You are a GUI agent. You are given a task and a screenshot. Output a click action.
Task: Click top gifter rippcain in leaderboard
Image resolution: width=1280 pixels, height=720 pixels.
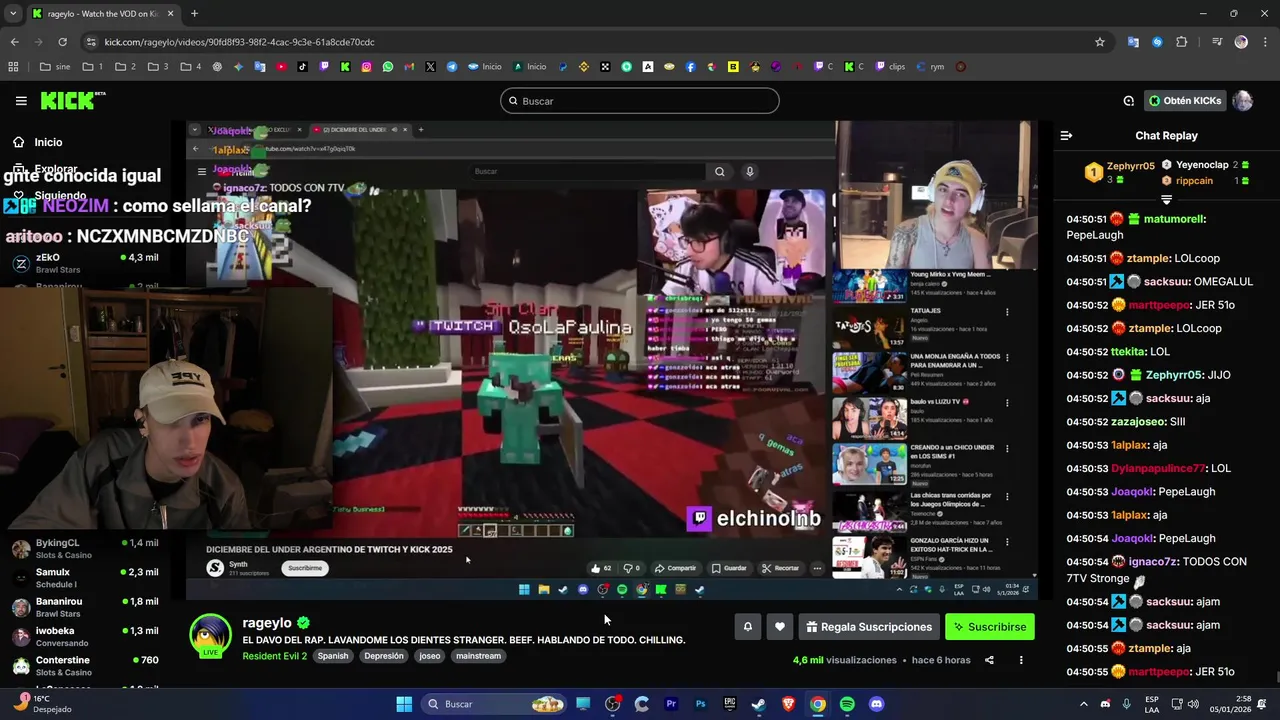pyautogui.click(x=1194, y=181)
